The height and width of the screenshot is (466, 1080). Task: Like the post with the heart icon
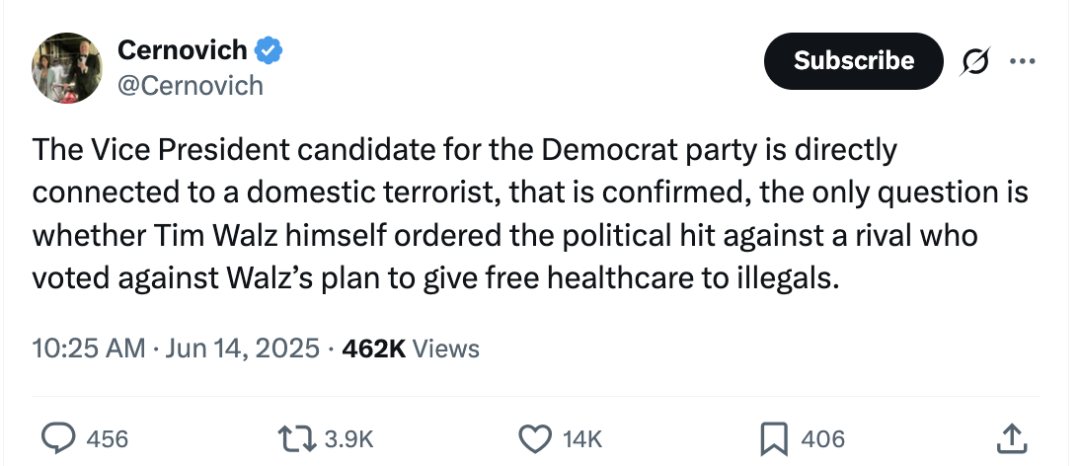tap(534, 438)
